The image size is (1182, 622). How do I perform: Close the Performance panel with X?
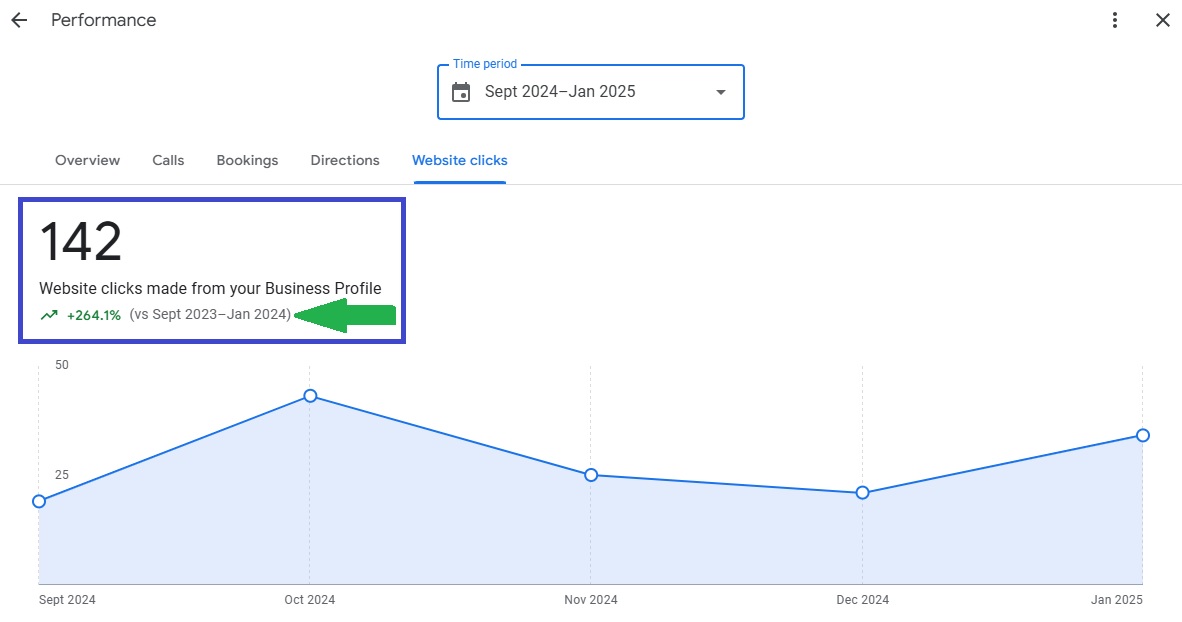click(x=1162, y=20)
